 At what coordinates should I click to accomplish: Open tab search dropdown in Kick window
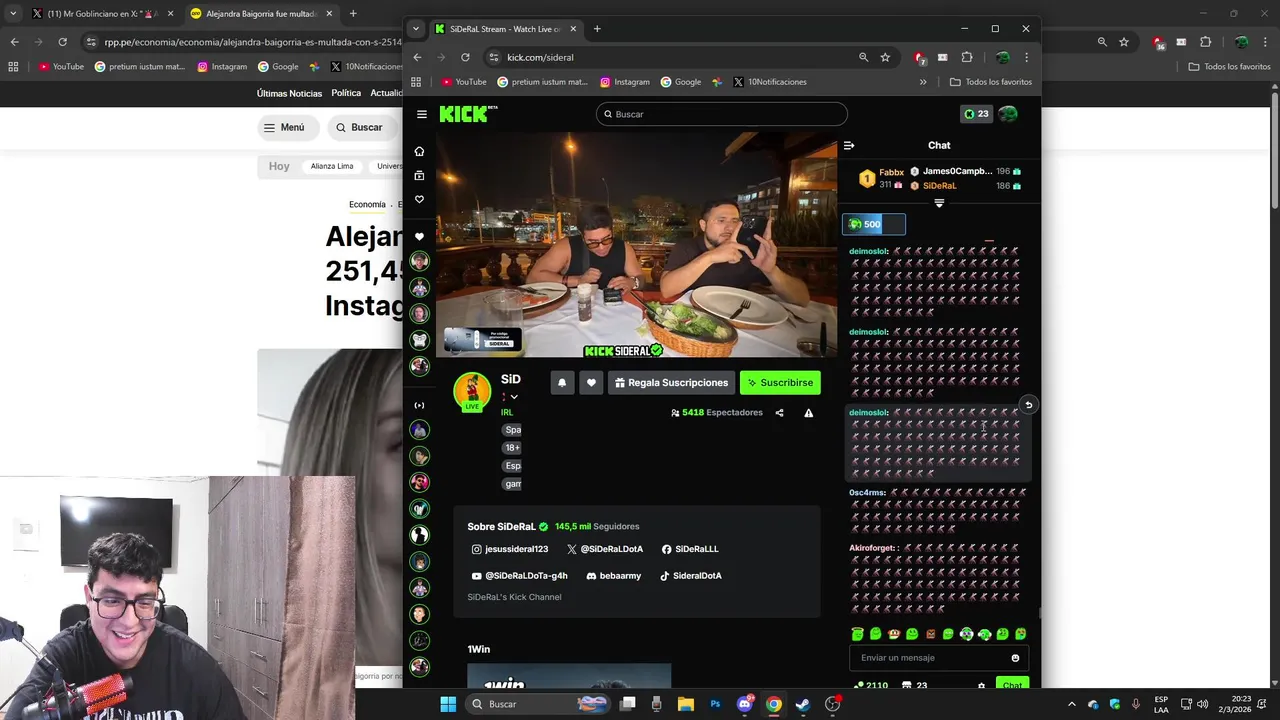click(416, 29)
